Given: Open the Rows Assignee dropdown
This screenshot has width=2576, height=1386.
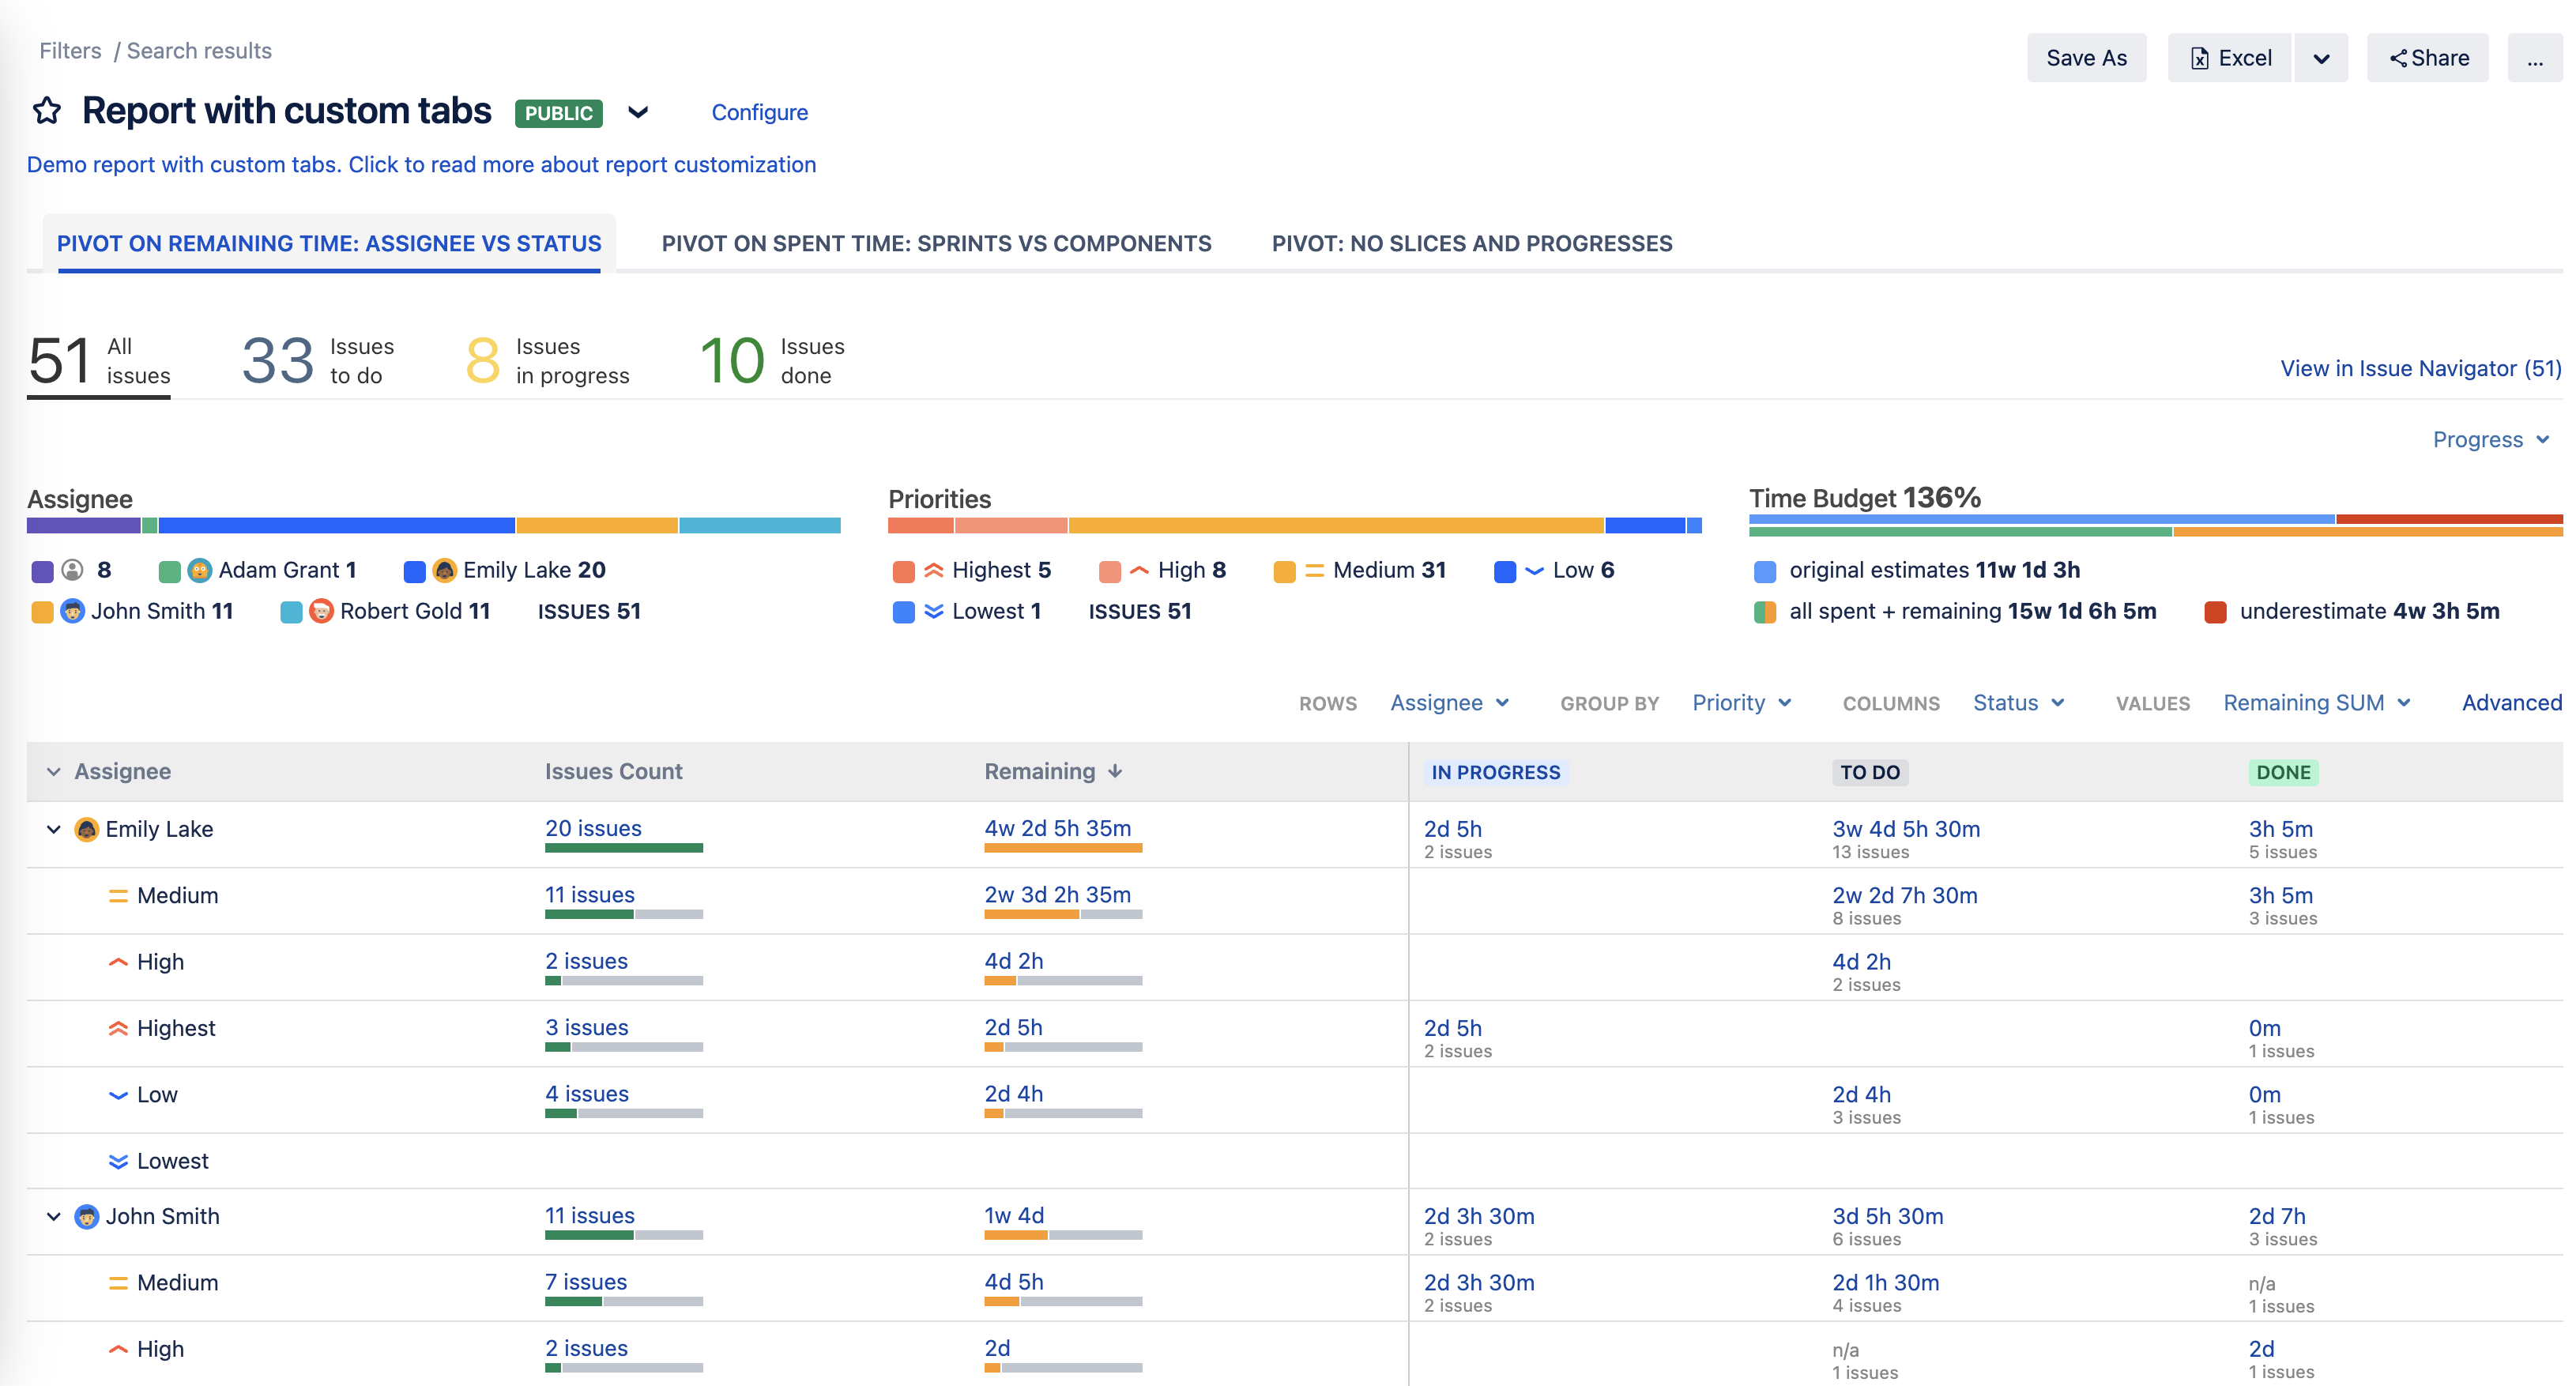Looking at the screenshot, I should click(1448, 703).
